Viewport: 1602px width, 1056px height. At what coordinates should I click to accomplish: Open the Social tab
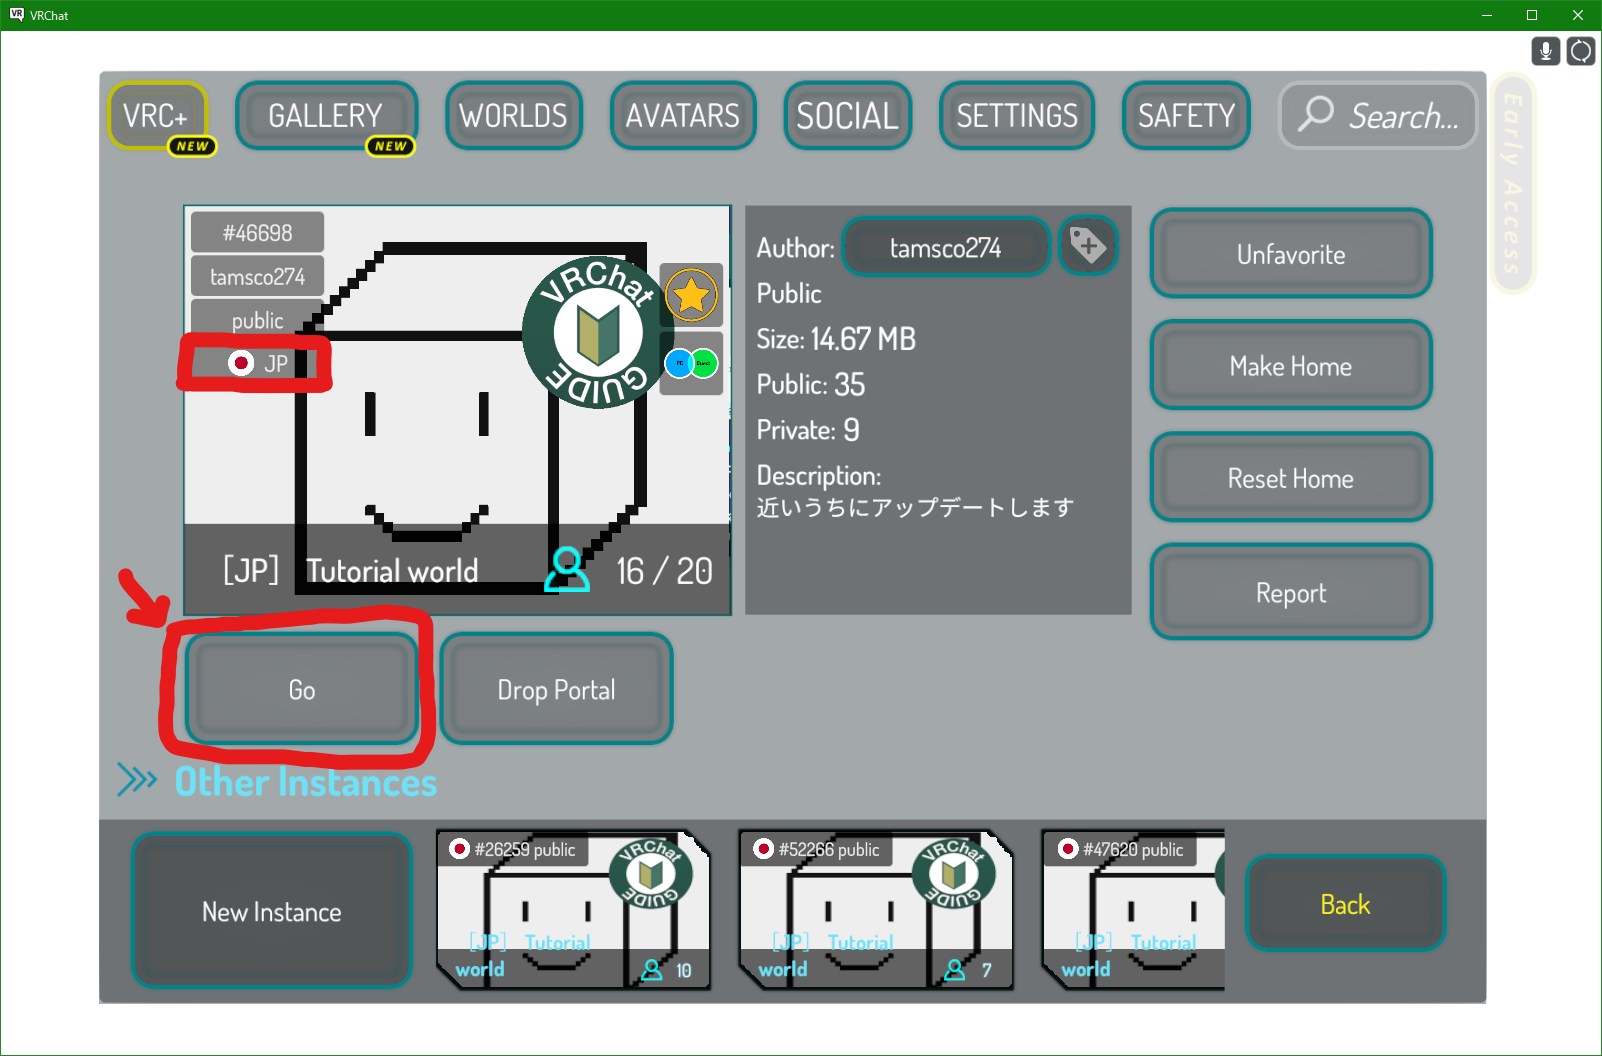848,116
